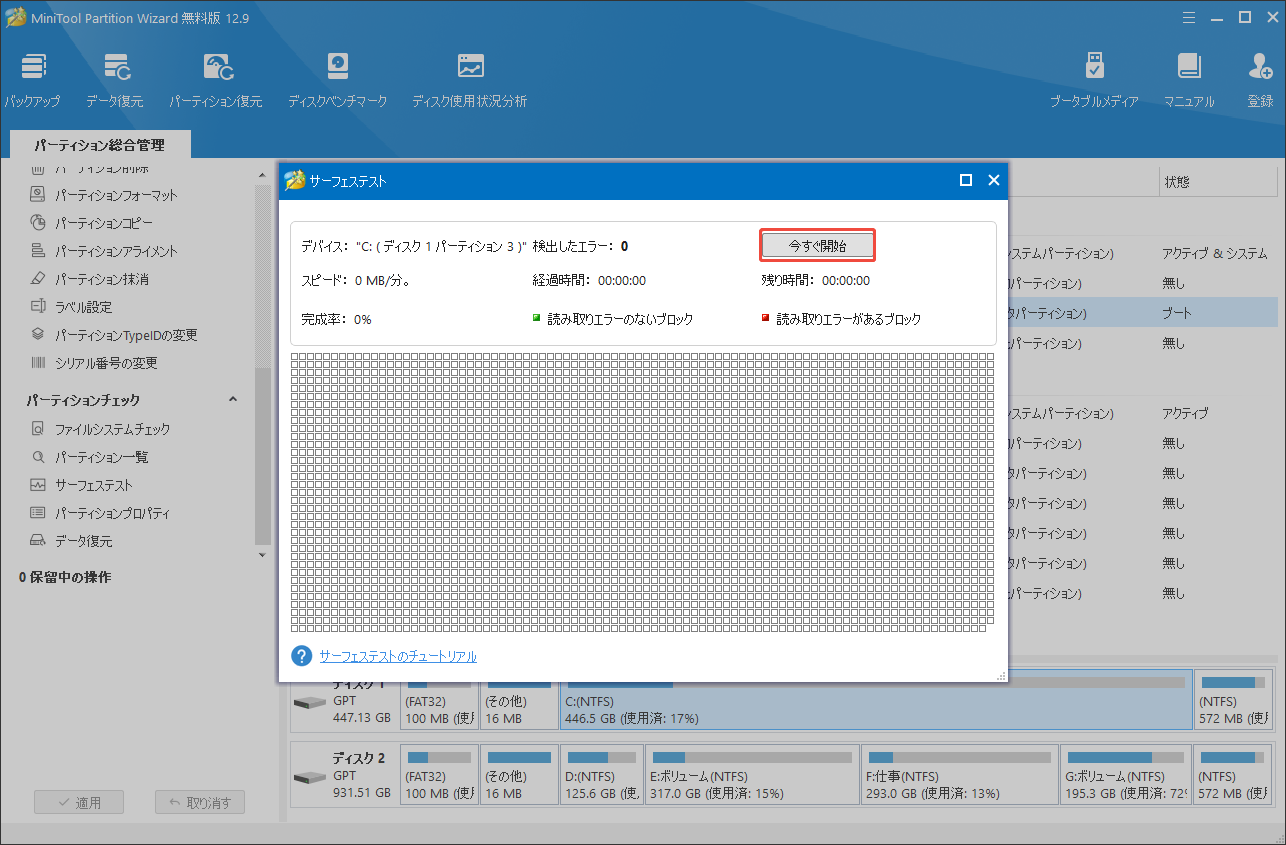1286x845 pixels.
Task: Select ディスク 2 FAT32 100 MB partition
Action: coord(438,773)
